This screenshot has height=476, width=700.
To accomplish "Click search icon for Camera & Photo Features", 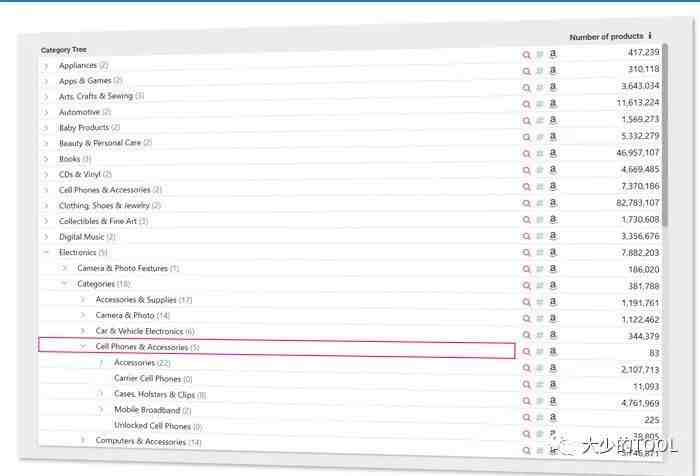I will pos(527,269).
